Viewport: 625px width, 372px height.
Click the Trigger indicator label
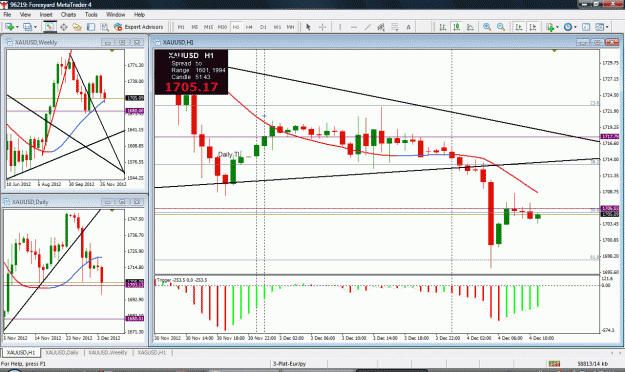point(182,280)
